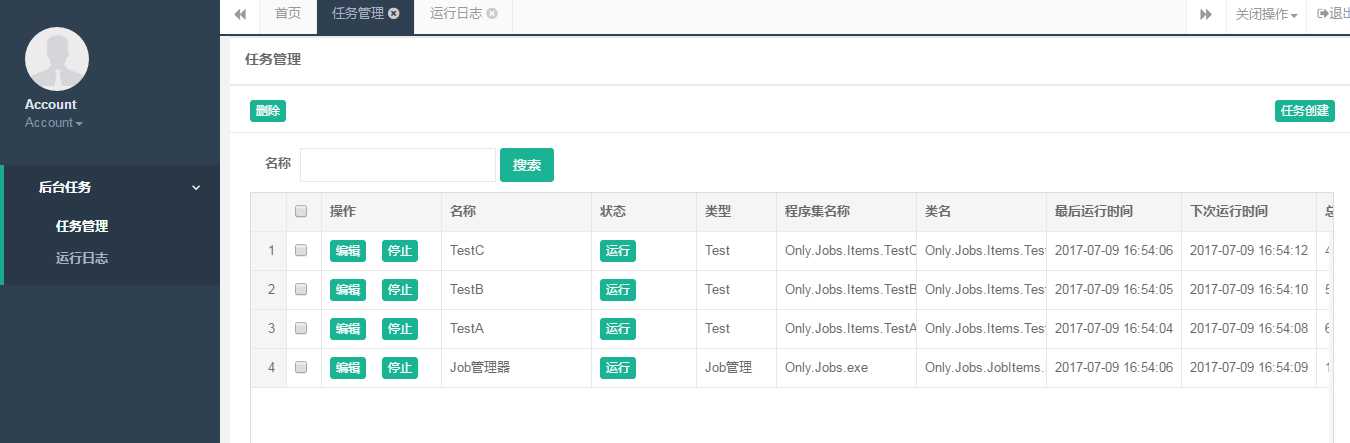1350x443 pixels.
Task: Click the 2017-07-09 16:54:04 last run time
Action: coord(1114,328)
